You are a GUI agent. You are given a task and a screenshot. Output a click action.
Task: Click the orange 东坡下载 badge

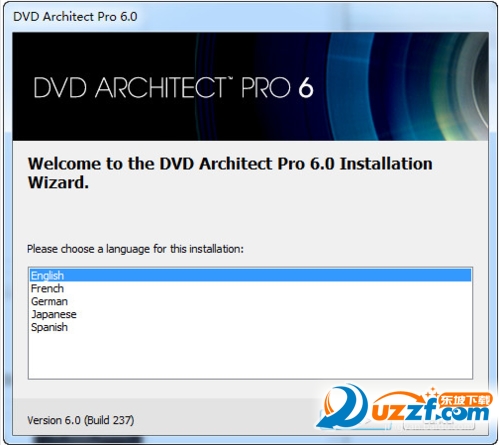click(x=465, y=400)
